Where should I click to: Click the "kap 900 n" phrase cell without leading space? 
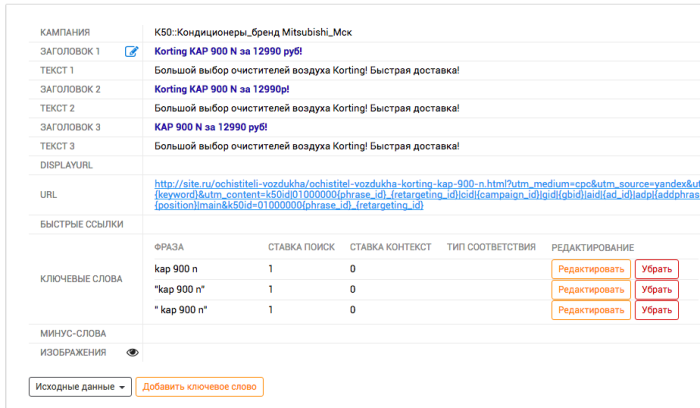click(x=179, y=290)
